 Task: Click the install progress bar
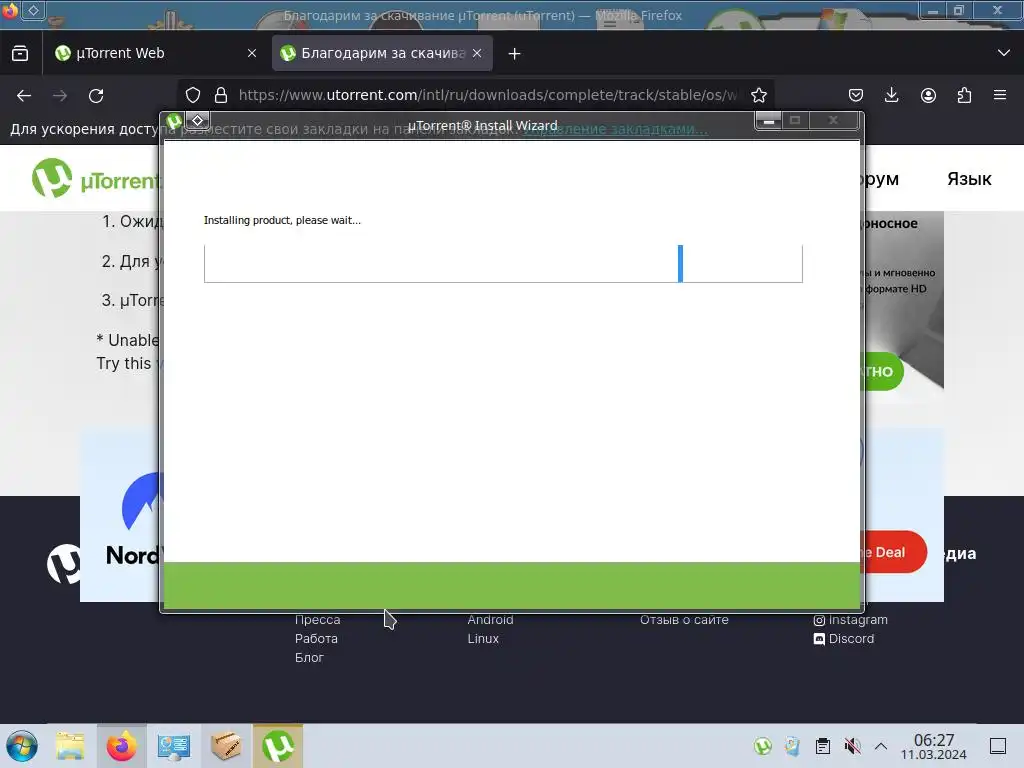503,264
